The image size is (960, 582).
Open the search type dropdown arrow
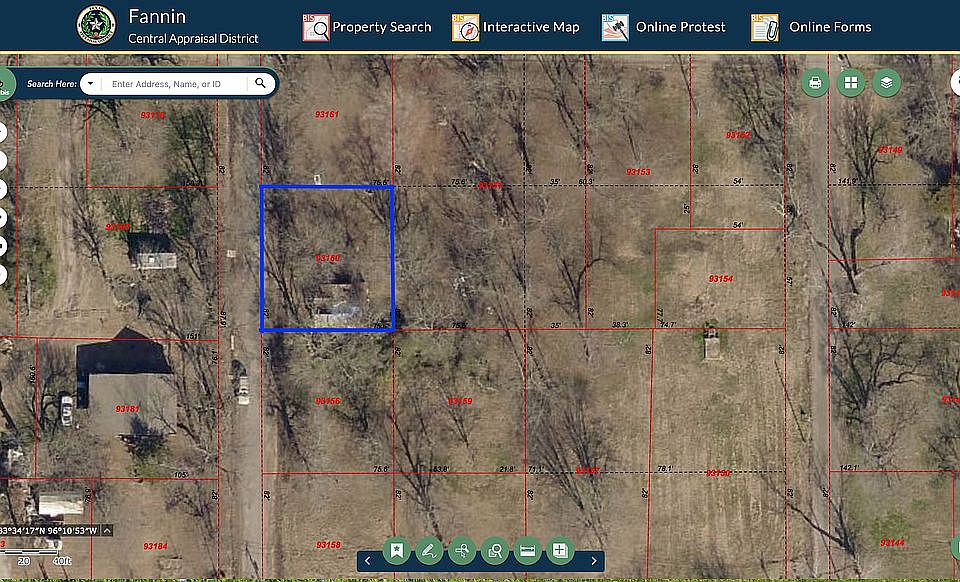91,83
